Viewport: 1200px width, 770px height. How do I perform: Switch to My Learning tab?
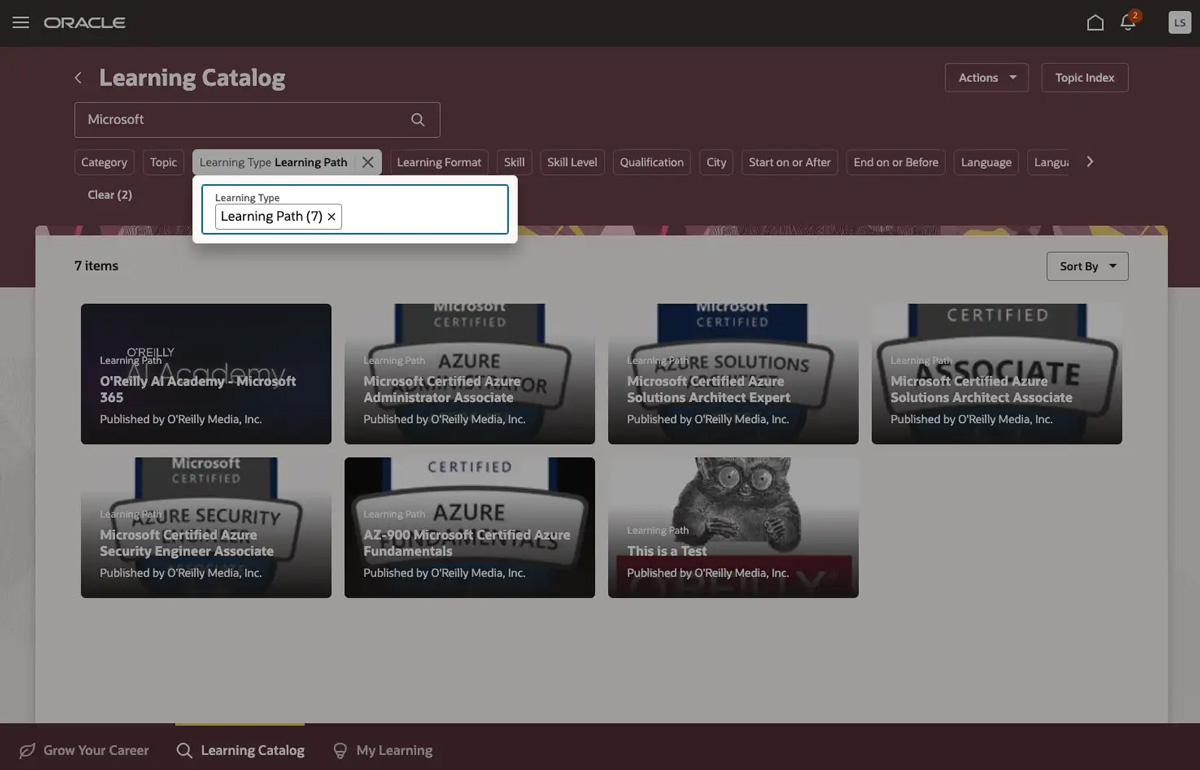[383, 750]
